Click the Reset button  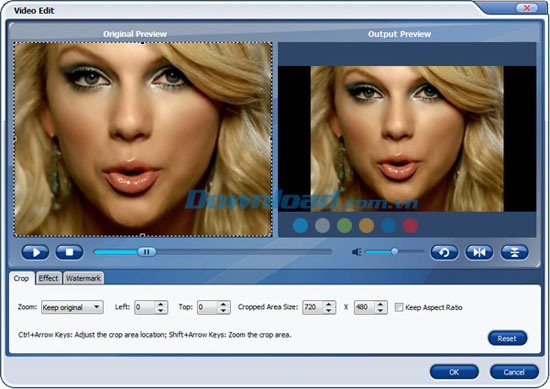coord(507,338)
